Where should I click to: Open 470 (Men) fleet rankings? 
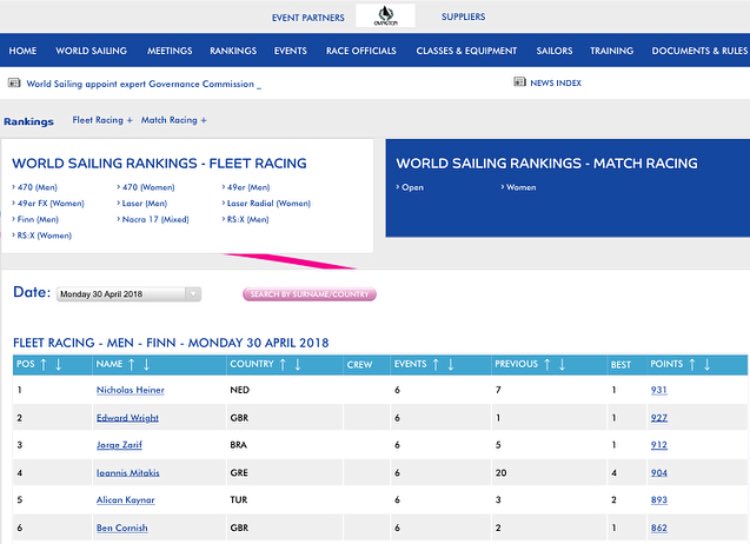(37, 187)
